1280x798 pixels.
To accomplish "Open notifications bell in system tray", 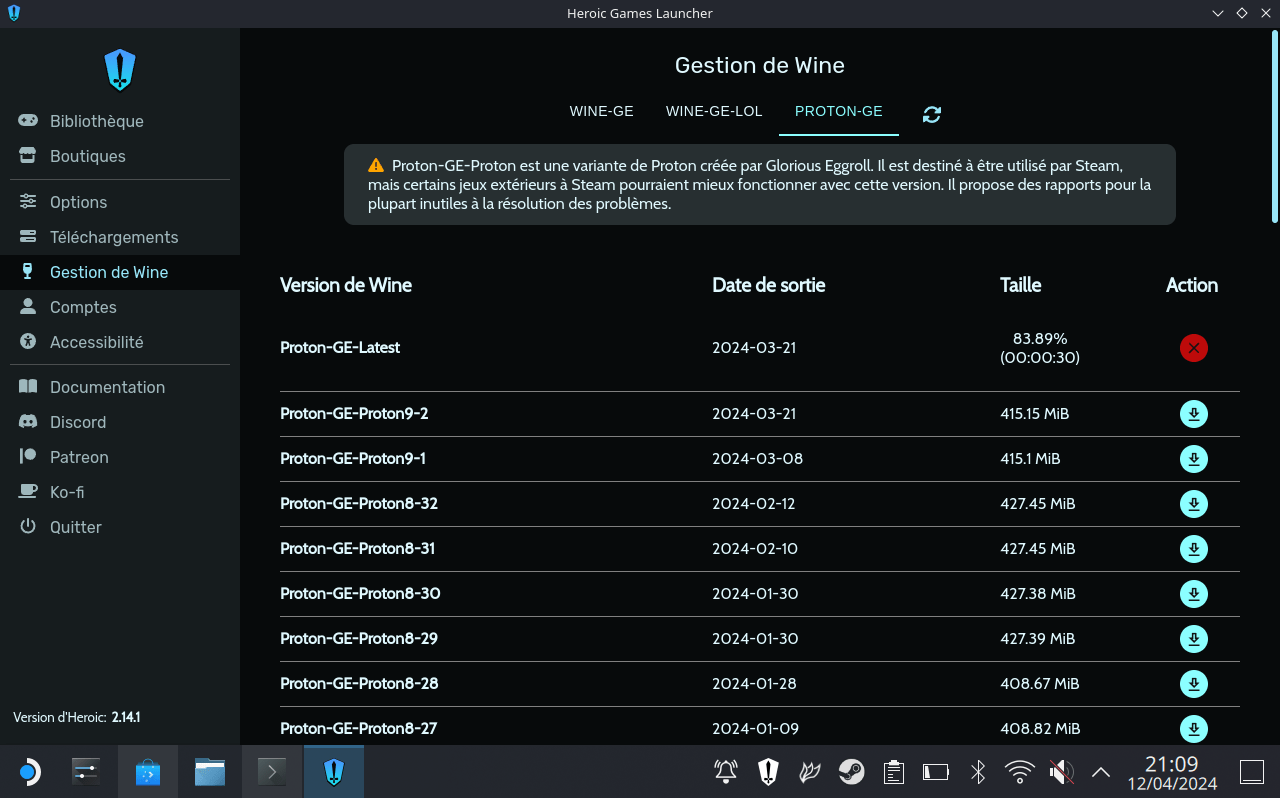I will (x=726, y=771).
